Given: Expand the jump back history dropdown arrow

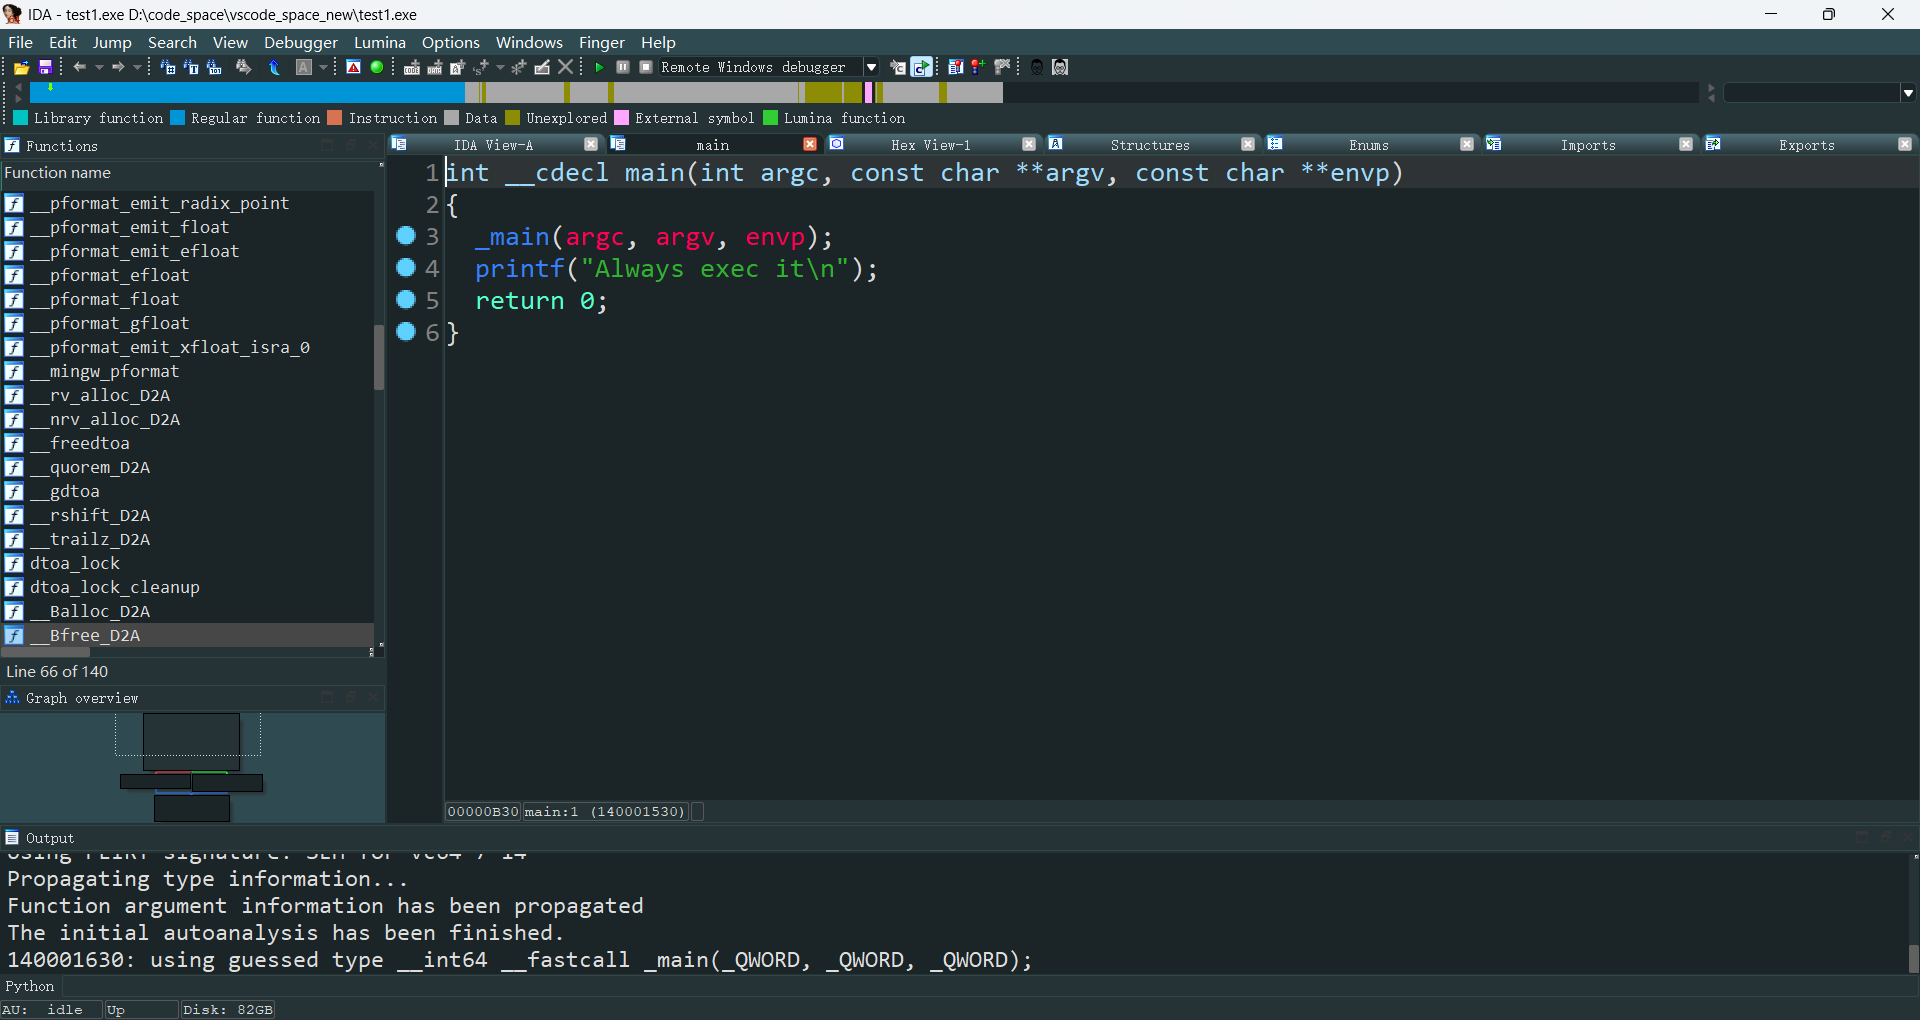Looking at the screenshot, I should (99, 67).
